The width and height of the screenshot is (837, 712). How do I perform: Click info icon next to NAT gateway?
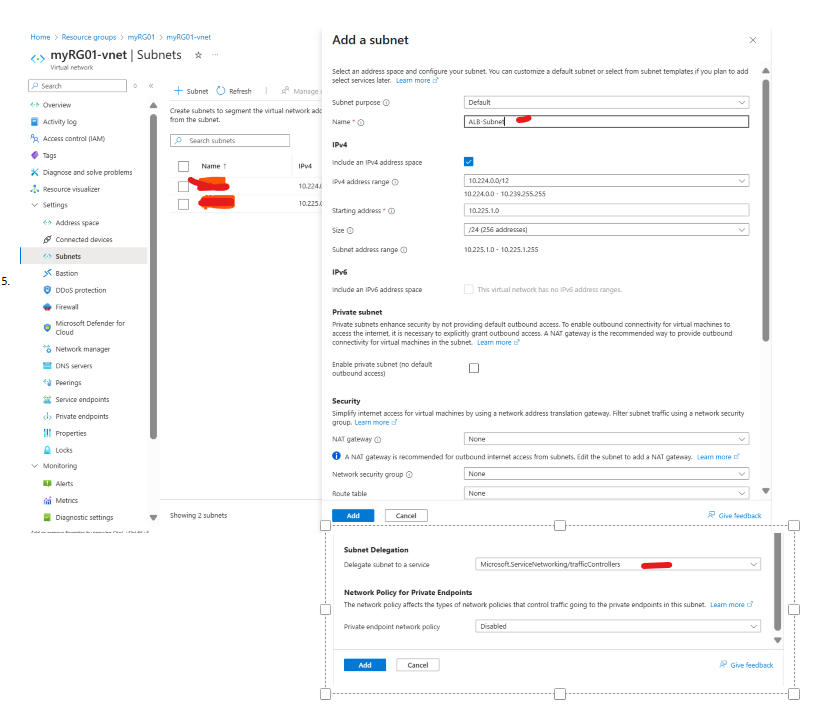pos(378,440)
